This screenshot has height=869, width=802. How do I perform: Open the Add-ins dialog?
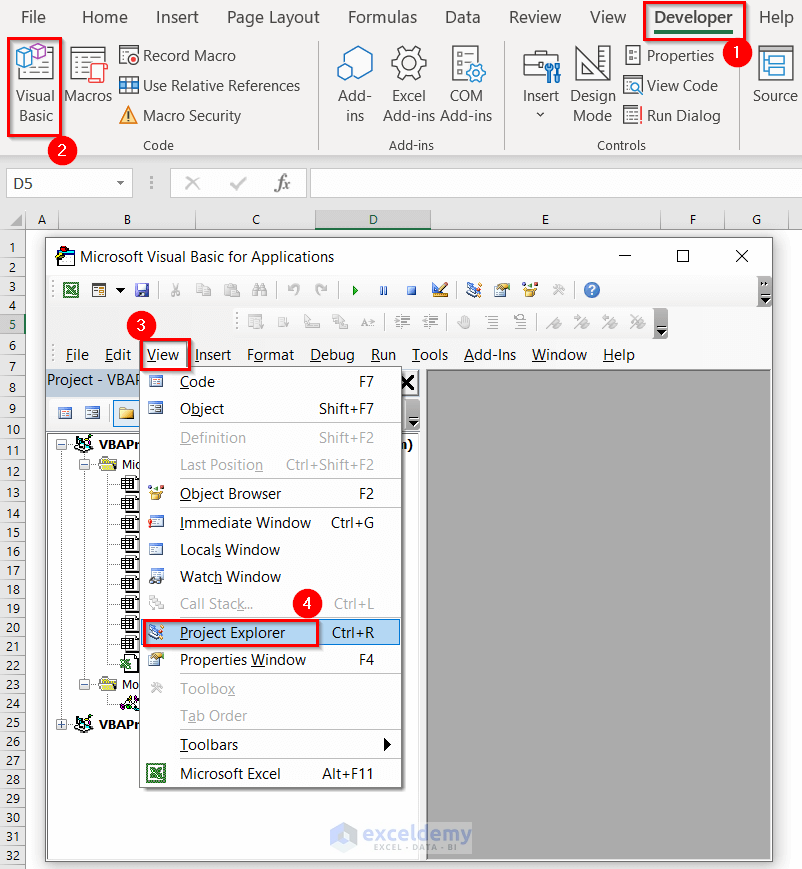(355, 85)
